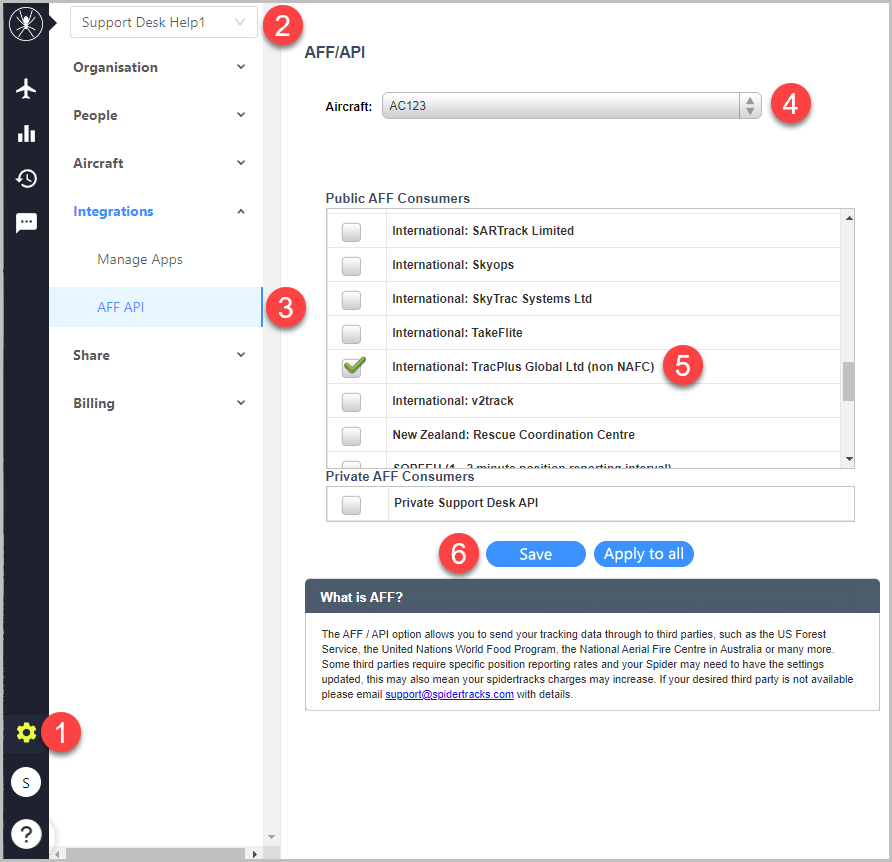Tick the International Skyops checkbox
The image size is (892, 862).
click(x=351, y=266)
